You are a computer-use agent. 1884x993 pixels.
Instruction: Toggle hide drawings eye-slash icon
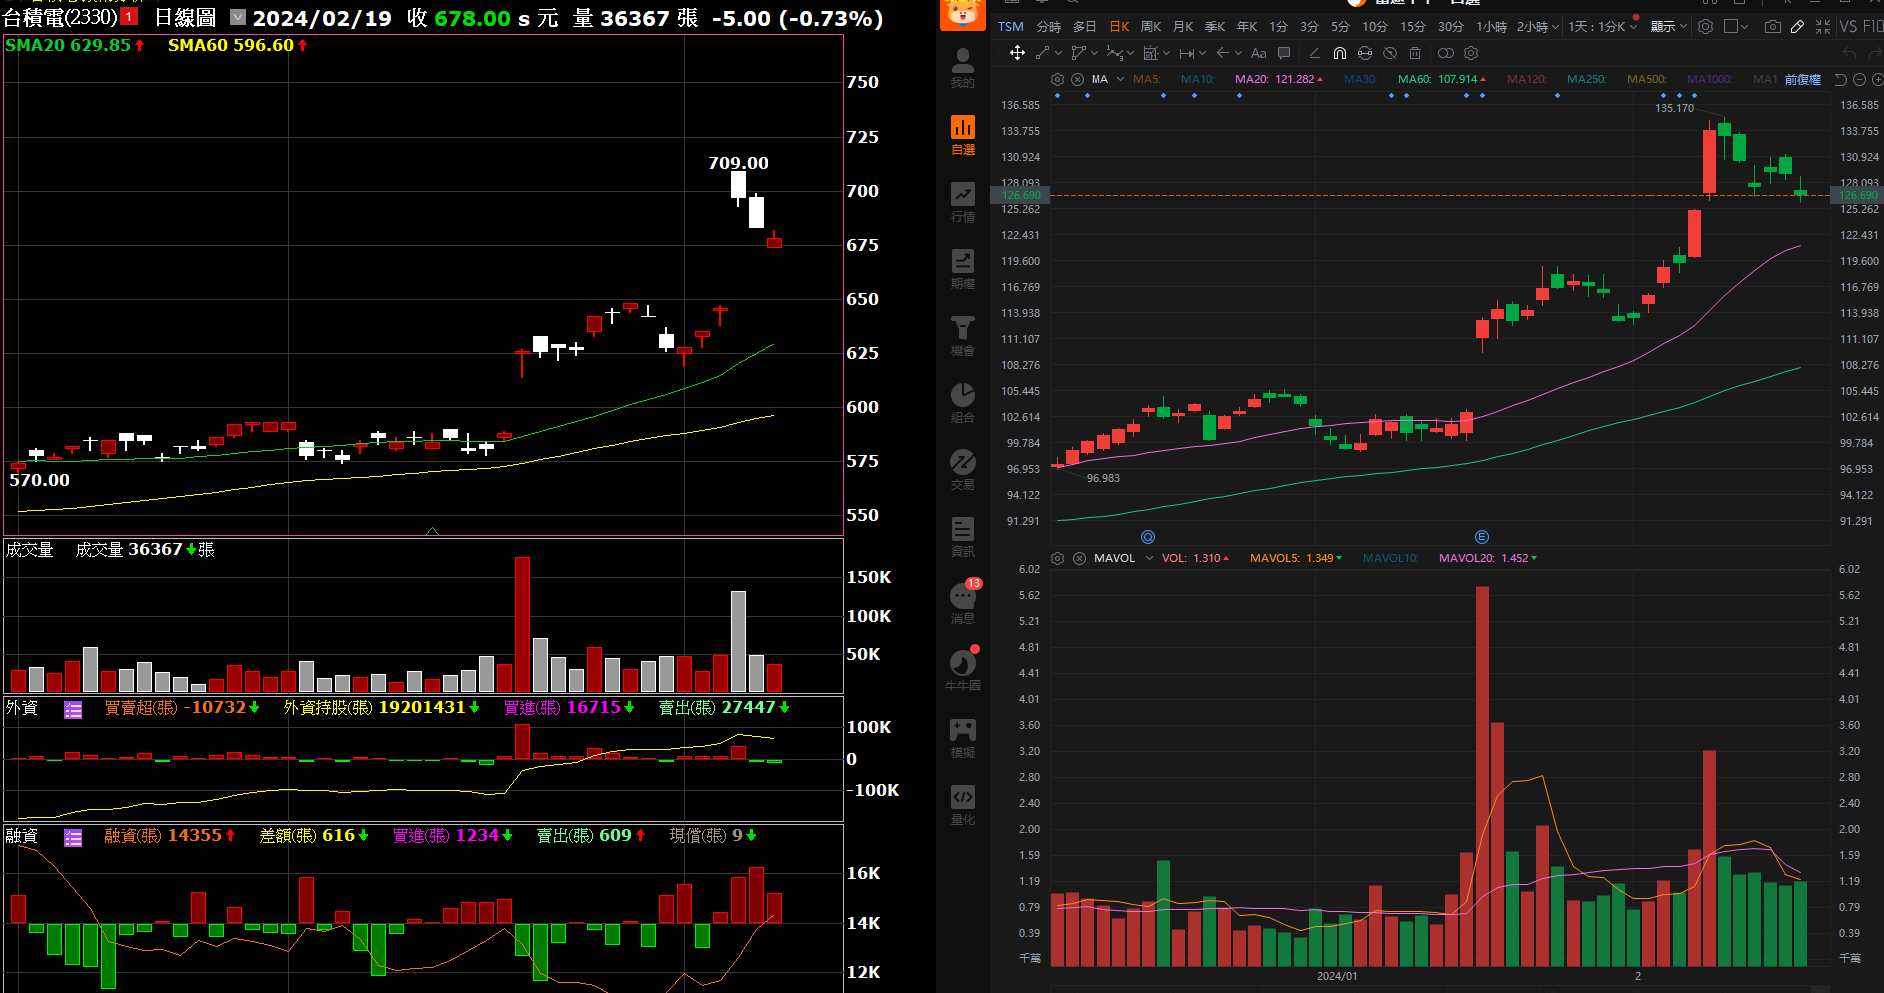(x=1390, y=53)
